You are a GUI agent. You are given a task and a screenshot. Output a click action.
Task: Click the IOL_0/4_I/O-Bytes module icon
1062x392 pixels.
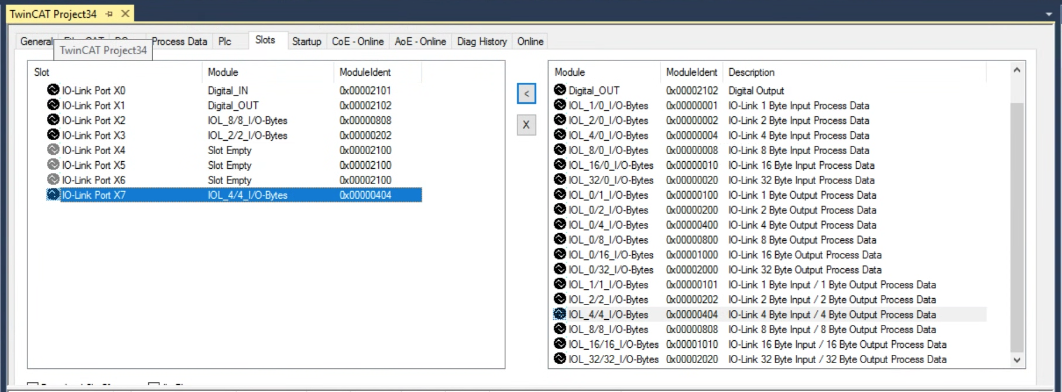[x=559, y=225]
